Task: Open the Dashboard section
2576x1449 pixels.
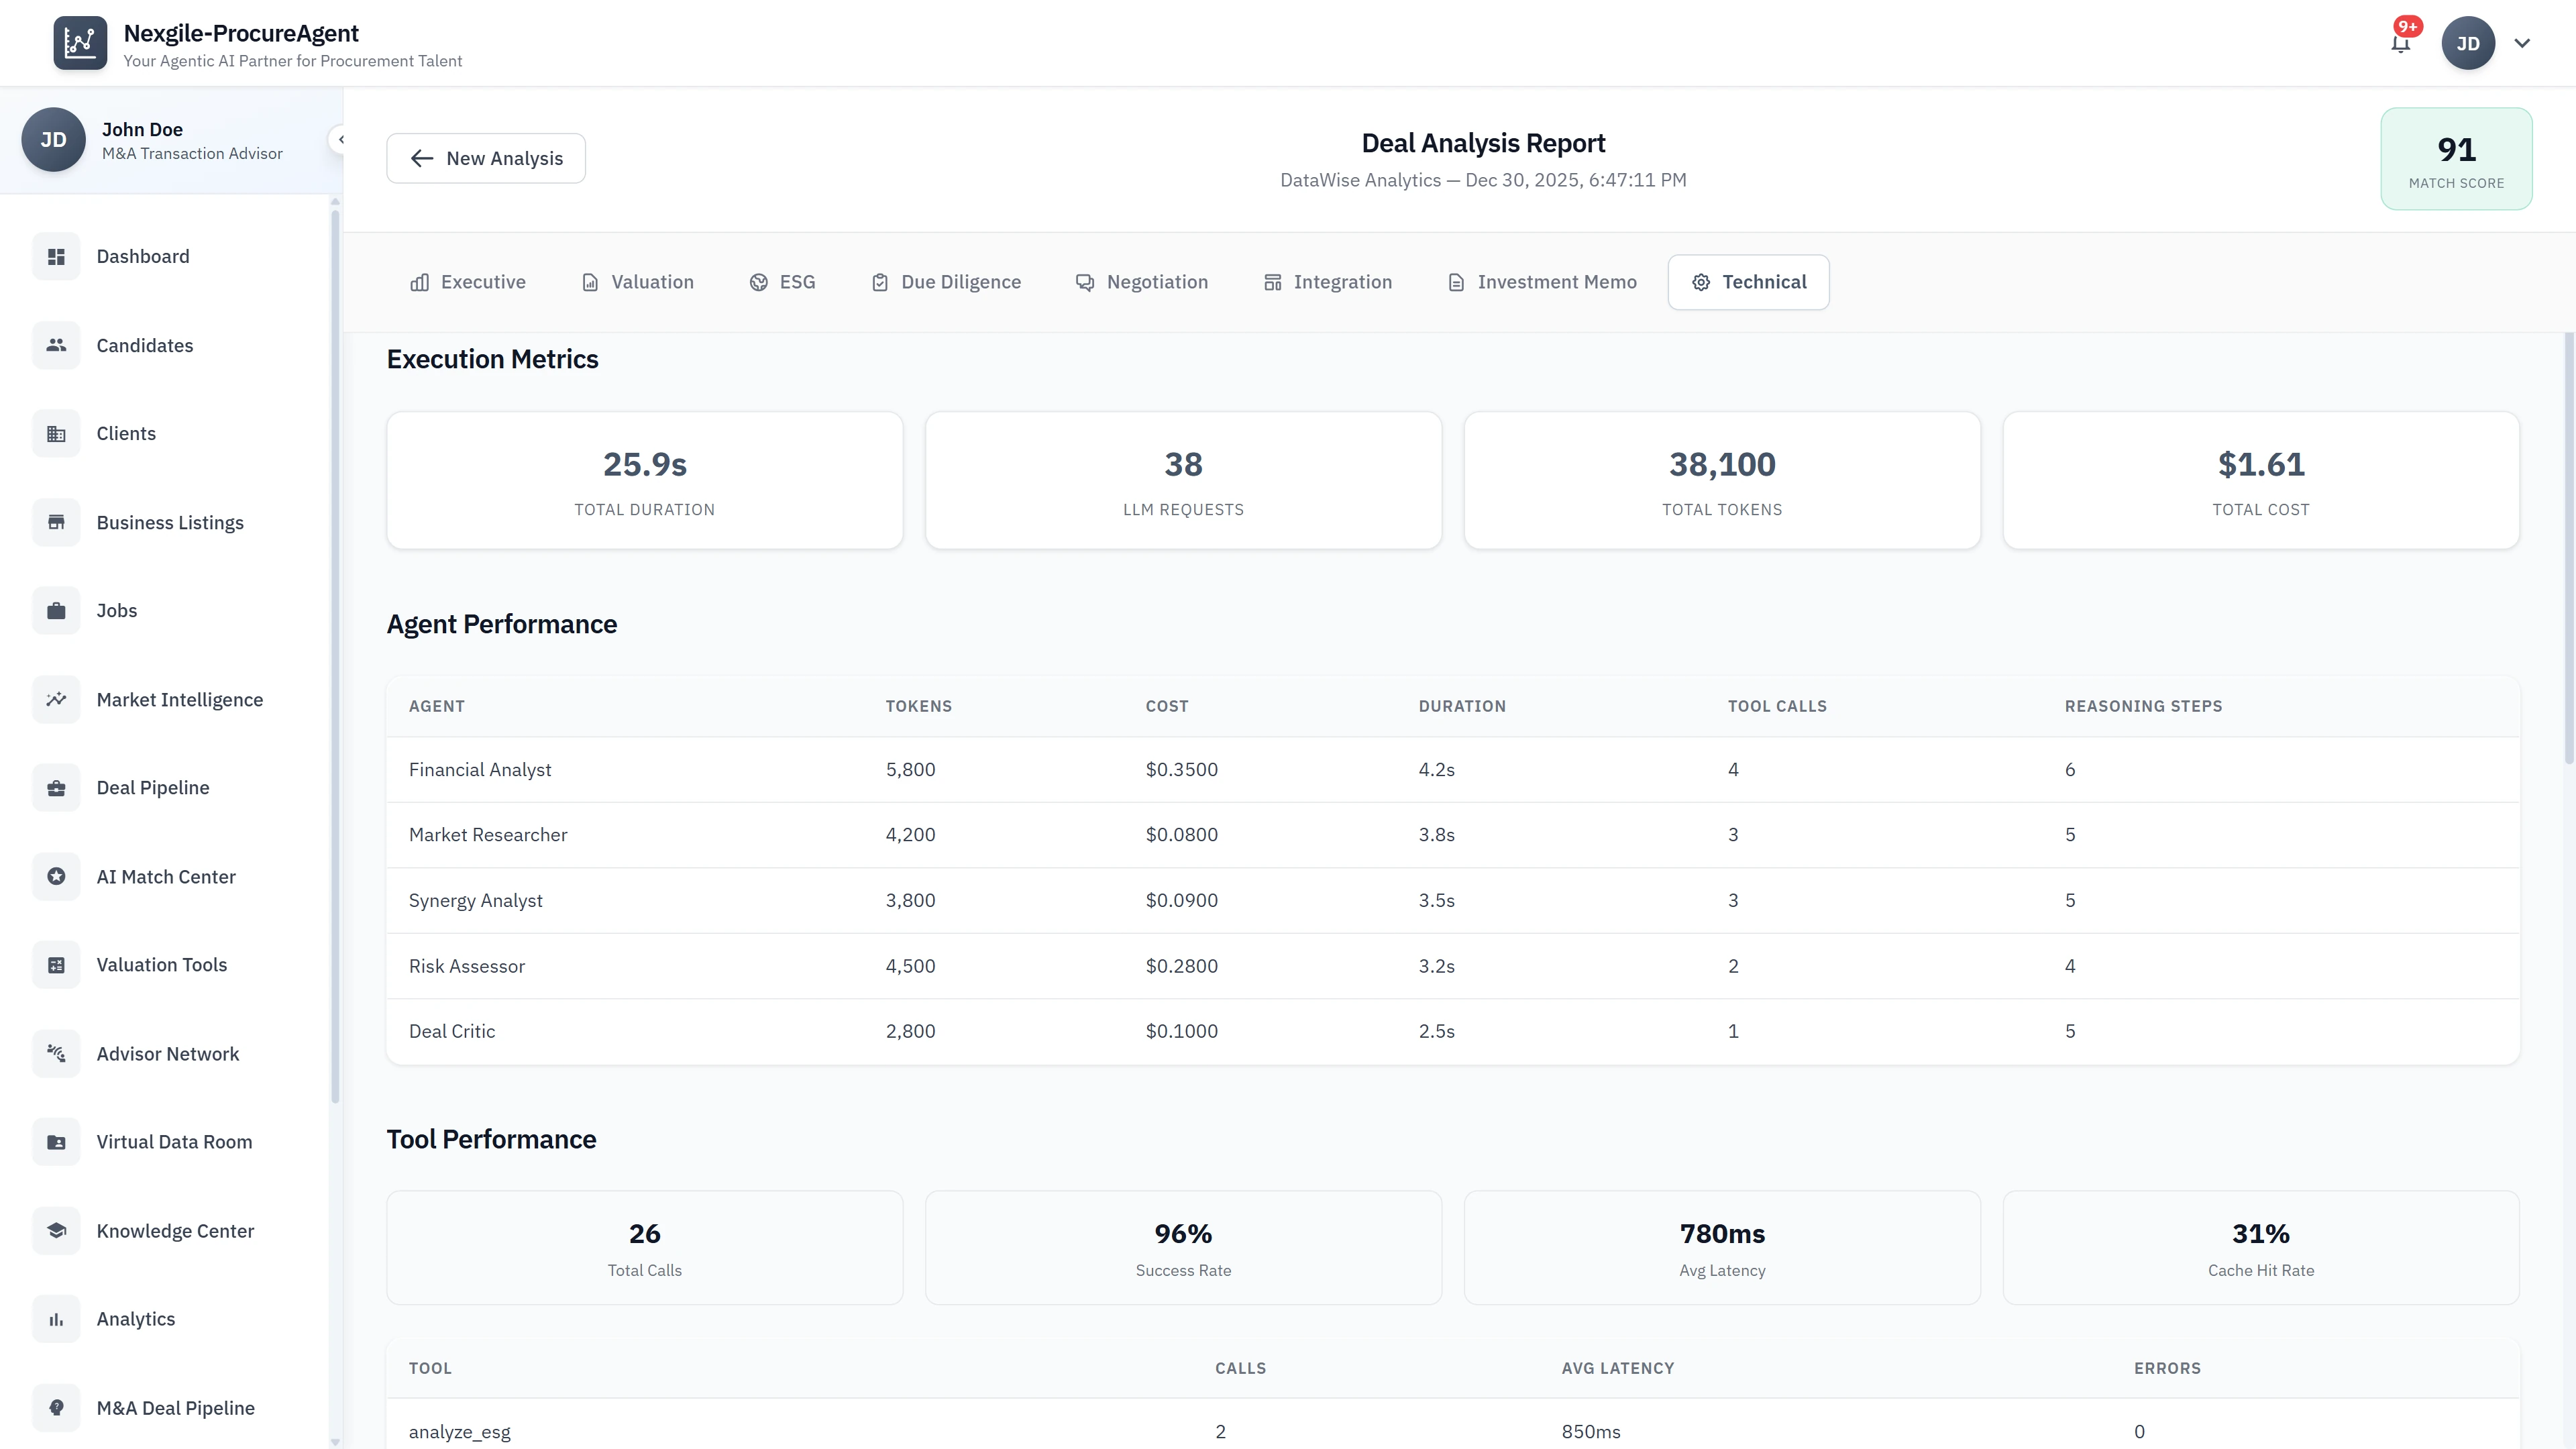Action: point(142,256)
